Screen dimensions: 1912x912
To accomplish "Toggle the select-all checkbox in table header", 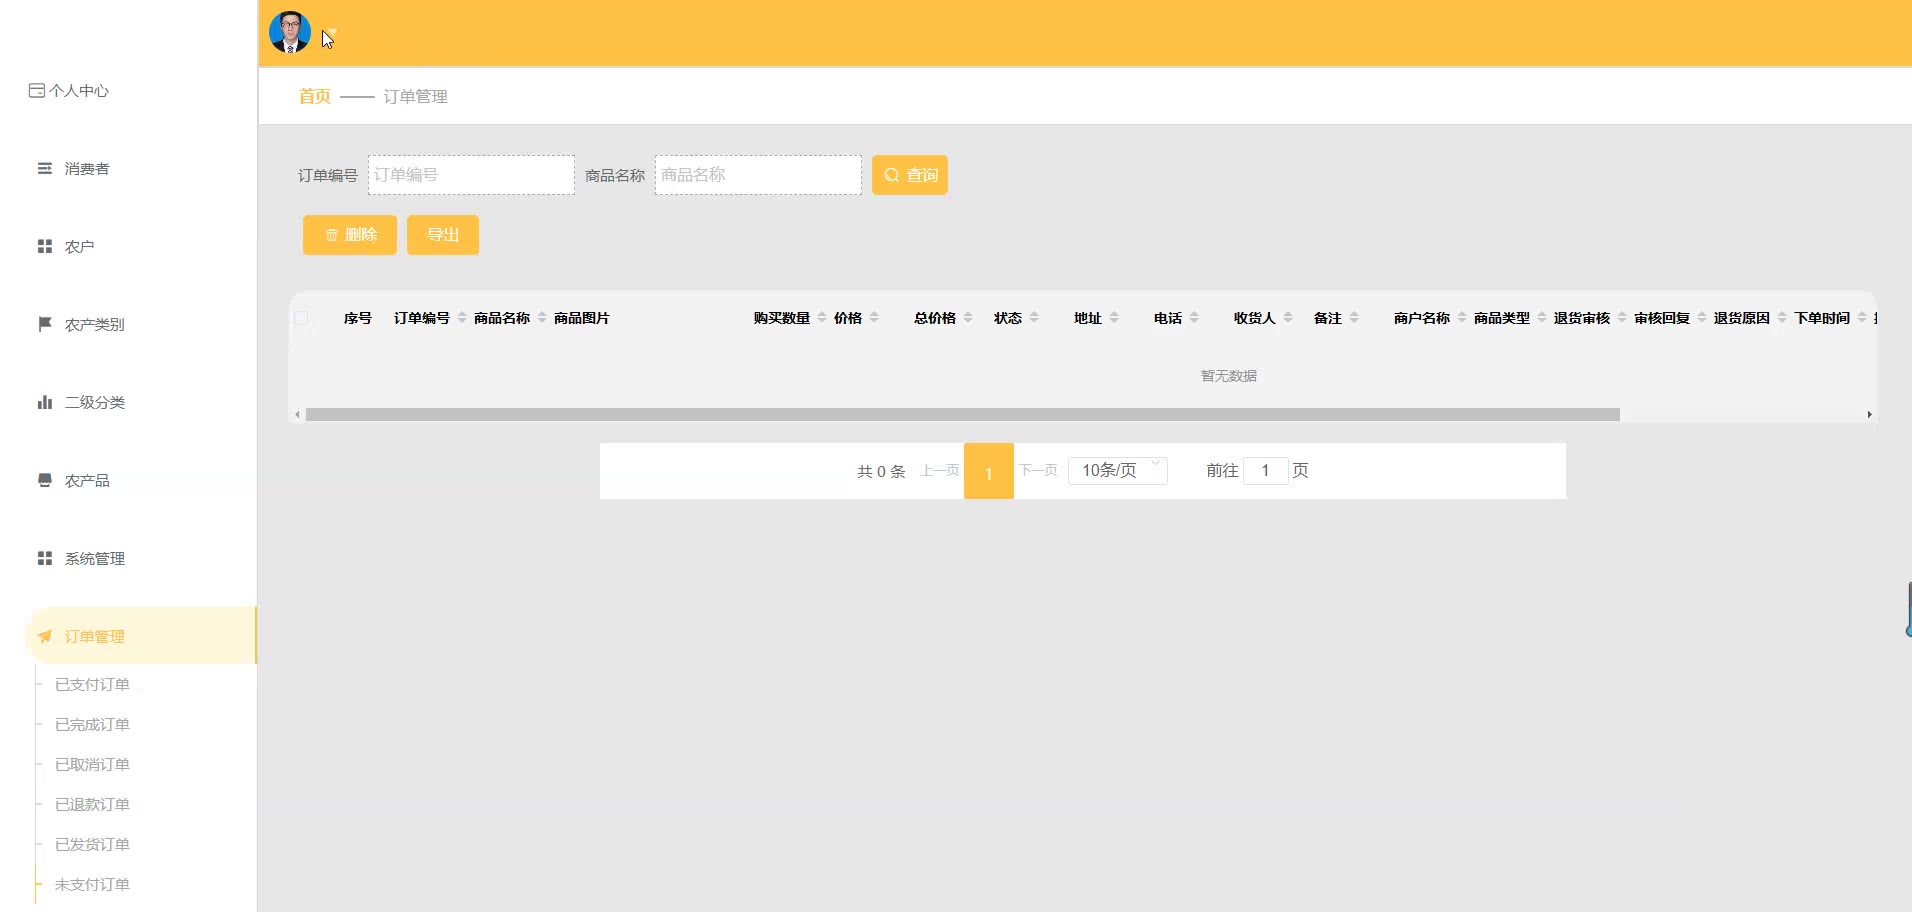I will [x=301, y=318].
